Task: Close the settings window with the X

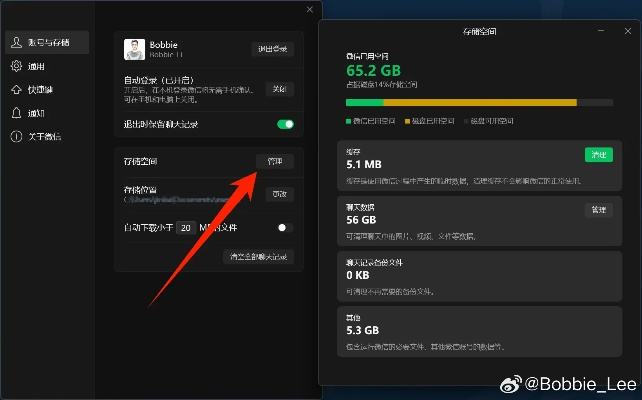Action: pyautogui.click(x=308, y=8)
